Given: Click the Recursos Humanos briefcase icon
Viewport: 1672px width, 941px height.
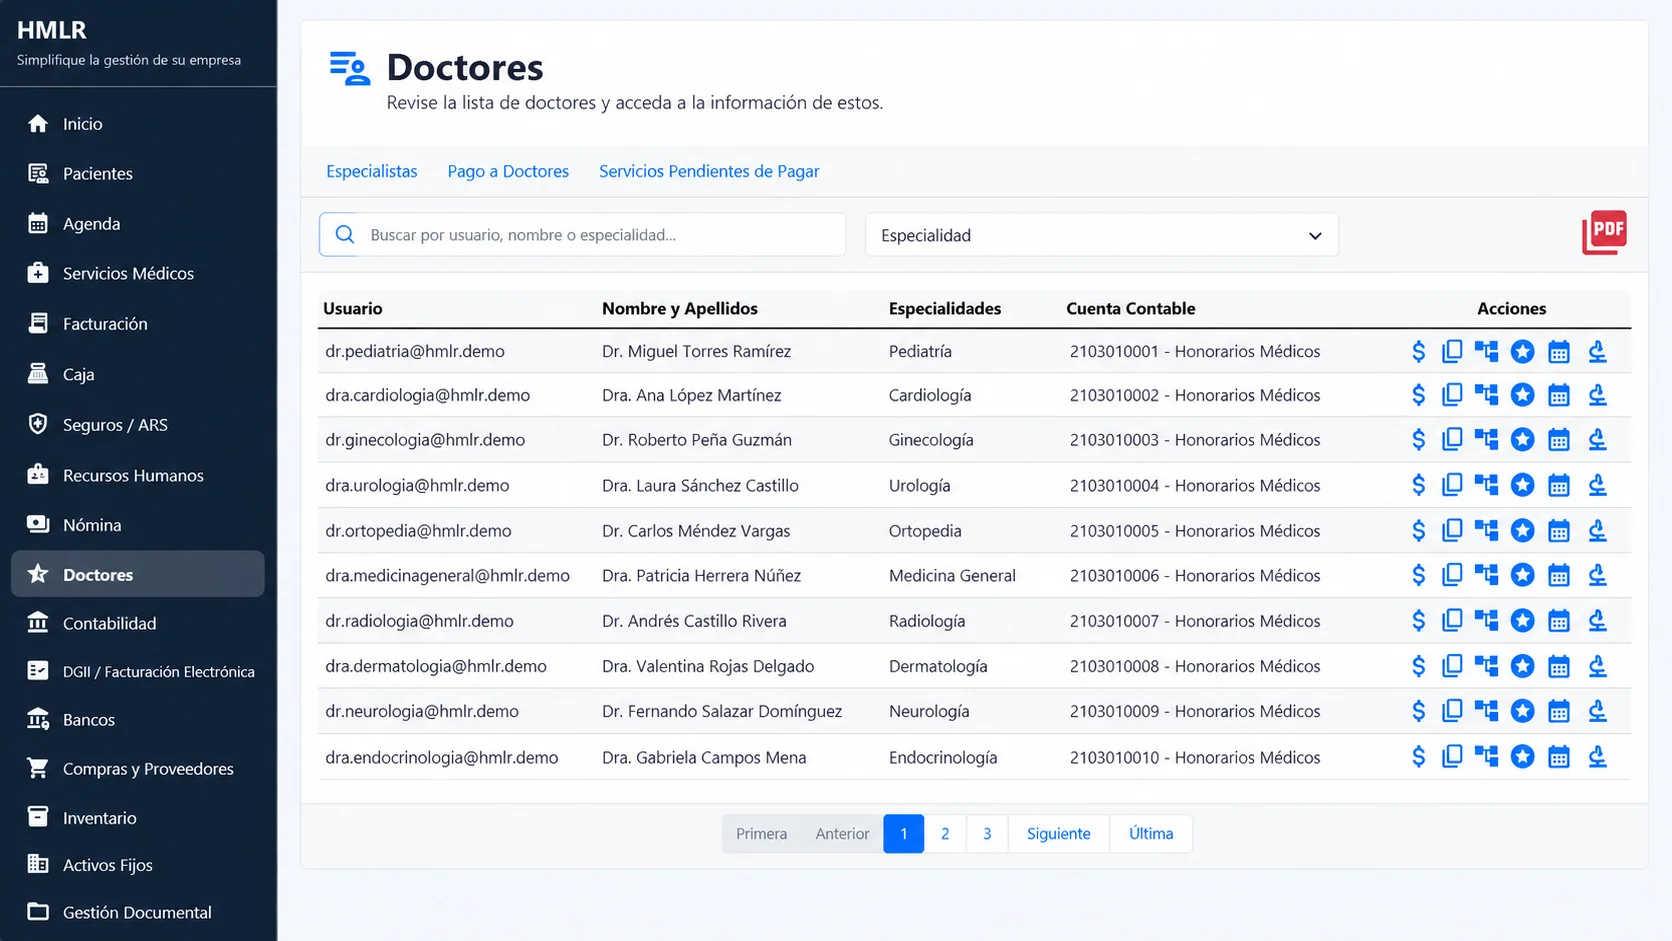Looking at the screenshot, I should click(x=38, y=474).
